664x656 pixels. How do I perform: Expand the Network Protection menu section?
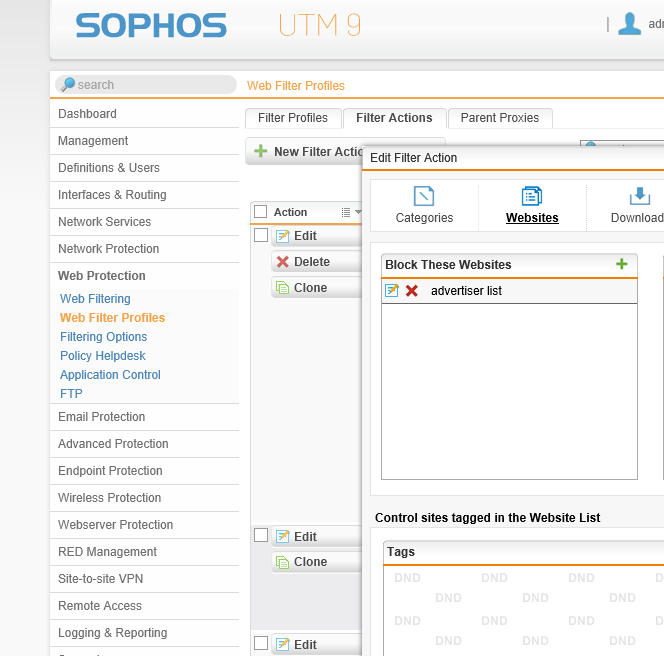[x=108, y=249]
